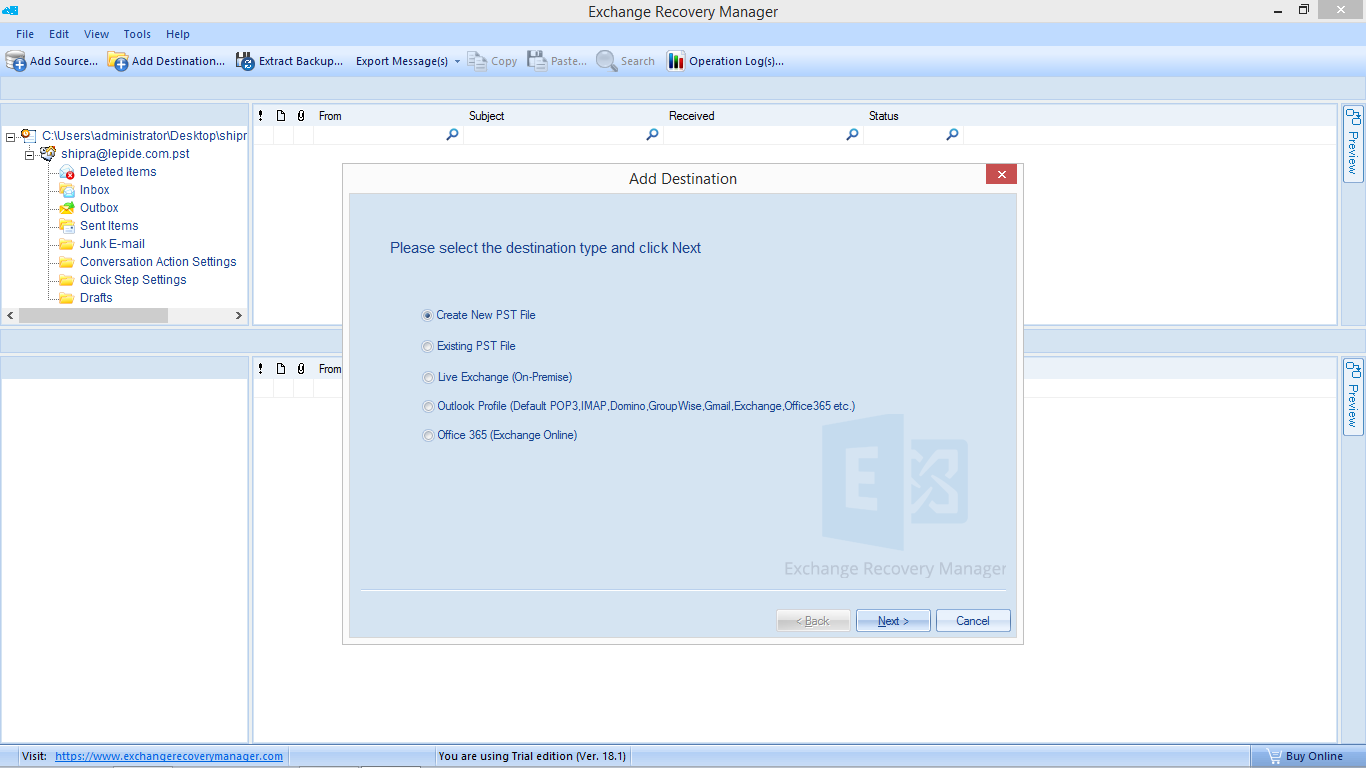The height and width of the screenshot is (768, 1366).
Task: Select the Inbox folder label
Action: pos(95,190)
